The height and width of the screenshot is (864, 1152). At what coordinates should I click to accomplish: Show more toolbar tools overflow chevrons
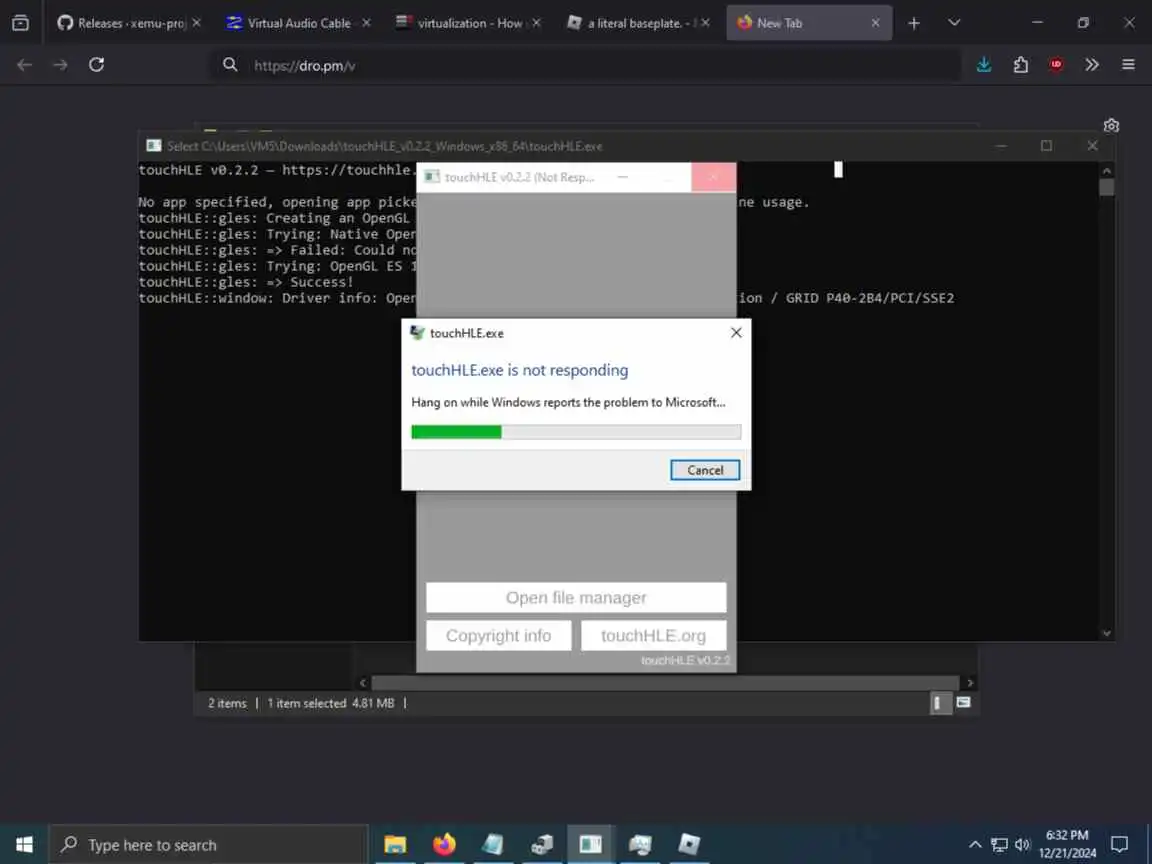point(1092,65)
